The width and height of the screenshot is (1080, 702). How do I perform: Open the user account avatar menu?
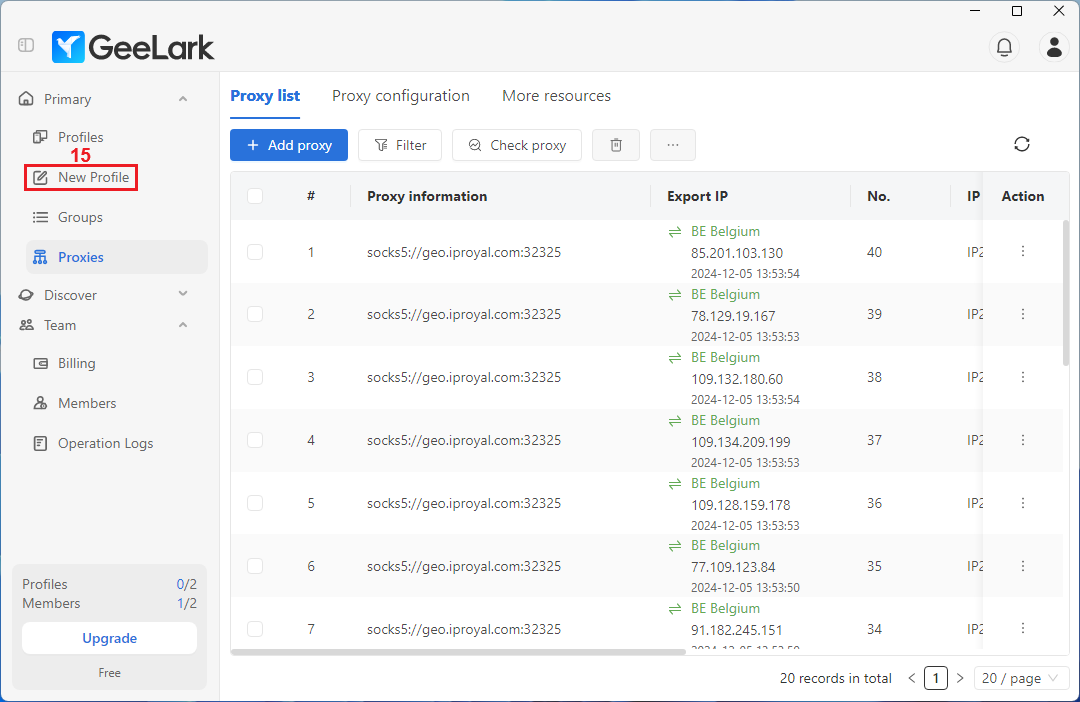[x=1054, y=46]
